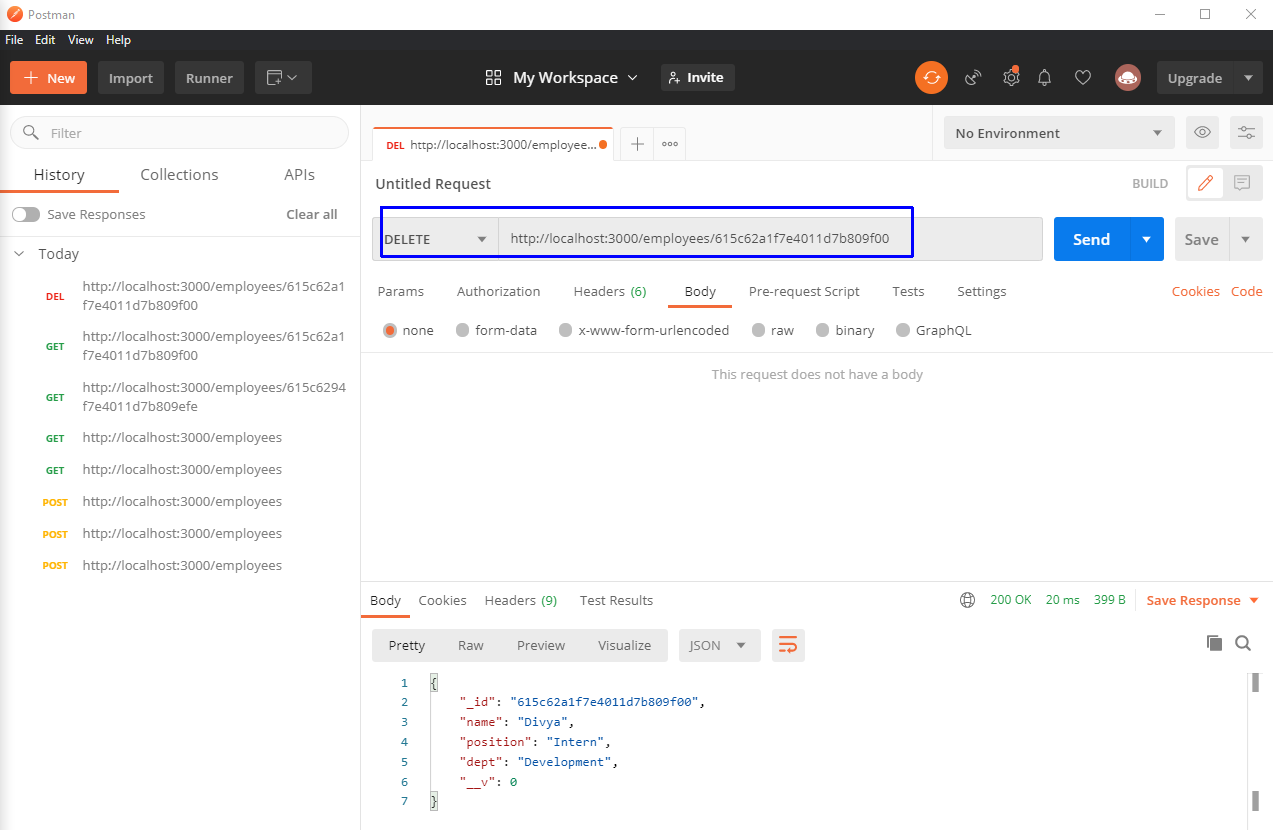
Task: Open the DEL history entry
Action: click(179, 296)
